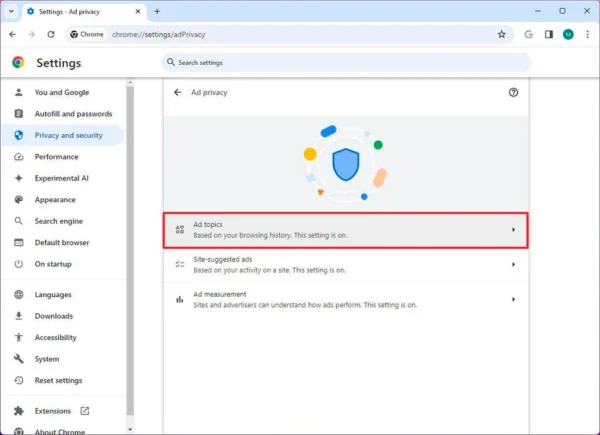Open You and Google settings
Viewport: 600px width, 435px height.
(63, 92)
